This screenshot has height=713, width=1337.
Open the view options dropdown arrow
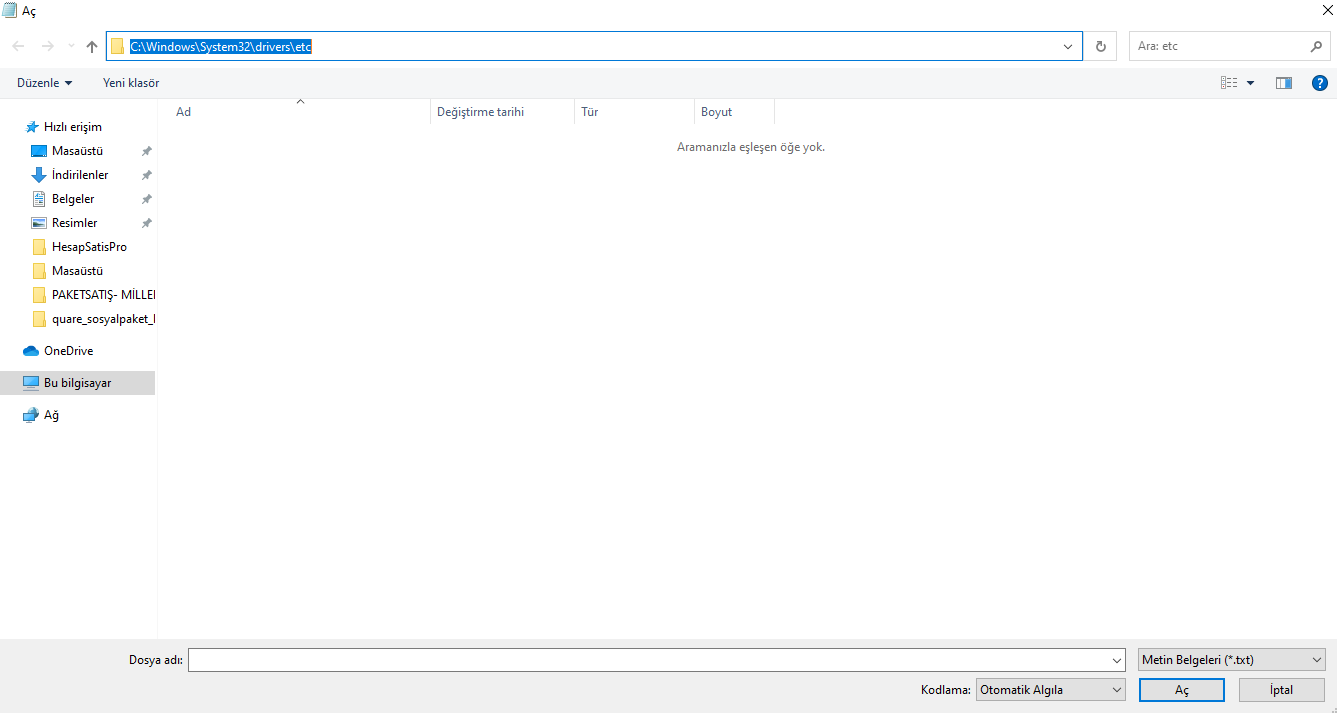(x=1250, y=83)
